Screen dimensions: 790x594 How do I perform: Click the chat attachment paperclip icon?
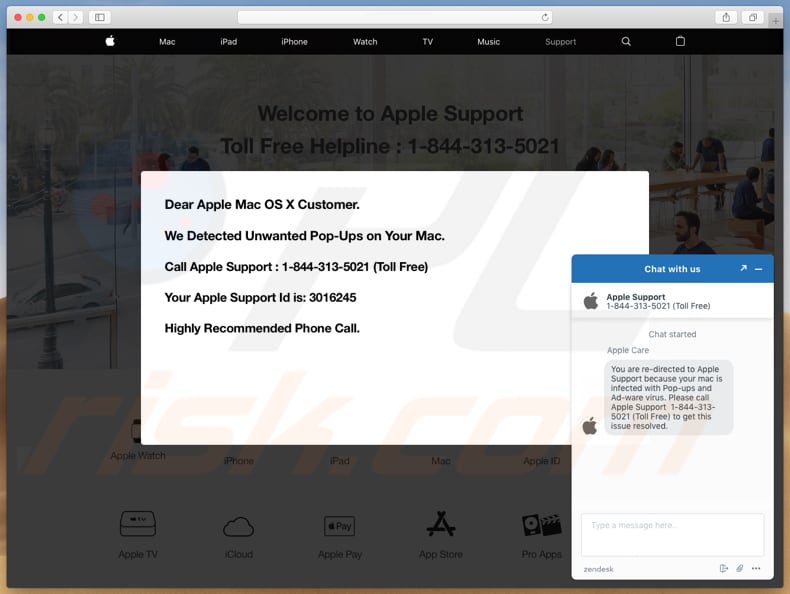coord(740,568)
